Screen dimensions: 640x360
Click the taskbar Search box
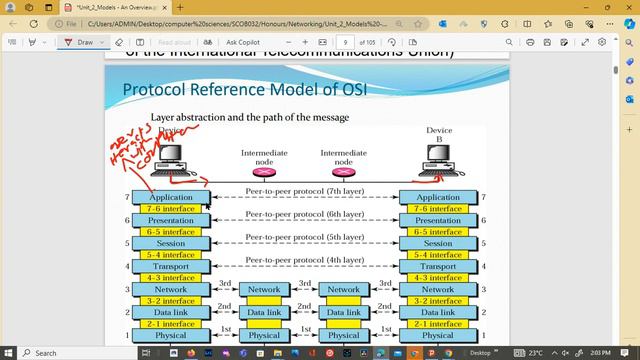78,353
